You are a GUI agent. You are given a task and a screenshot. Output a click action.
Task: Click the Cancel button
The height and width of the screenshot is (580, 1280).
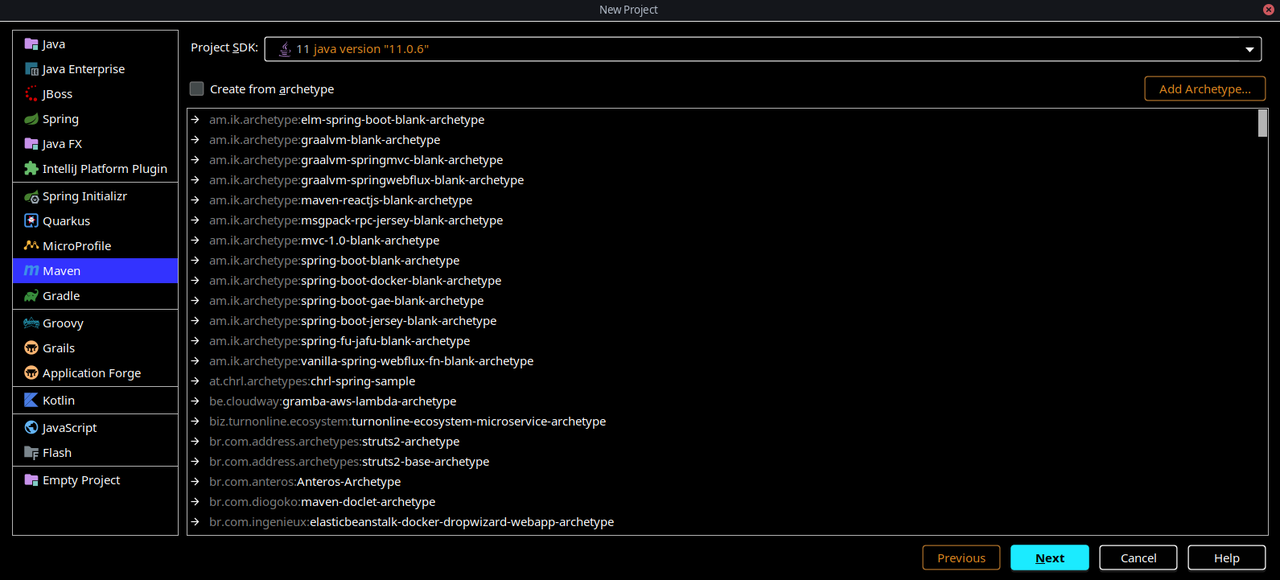click(x=1138, y=558)
